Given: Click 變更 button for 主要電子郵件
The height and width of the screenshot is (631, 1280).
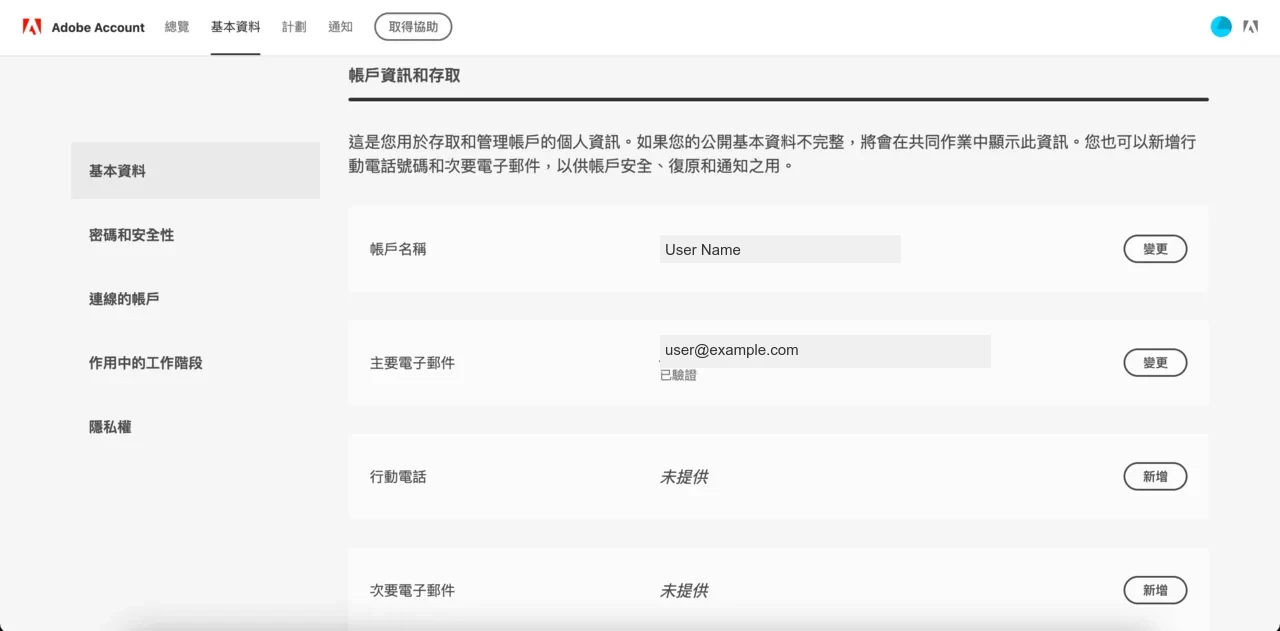Looking at the screenshot, I should 1155,363.
